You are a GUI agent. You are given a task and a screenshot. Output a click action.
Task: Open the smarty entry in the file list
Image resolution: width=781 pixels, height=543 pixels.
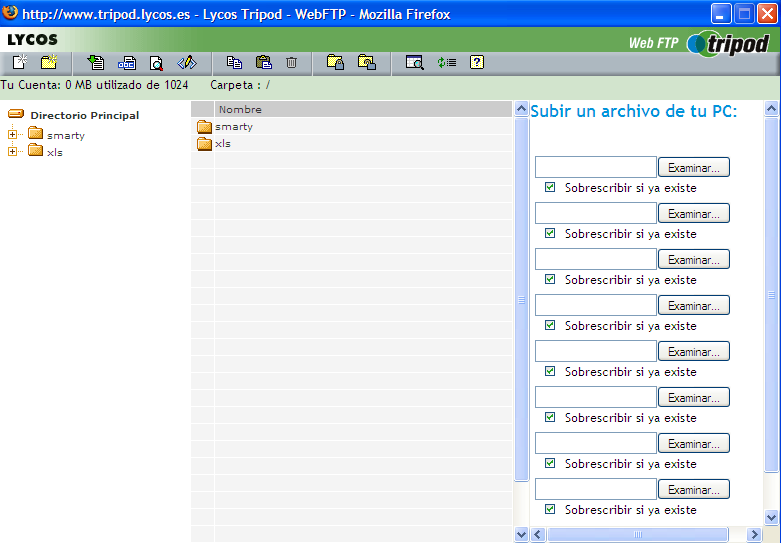[x=234, y=127]
